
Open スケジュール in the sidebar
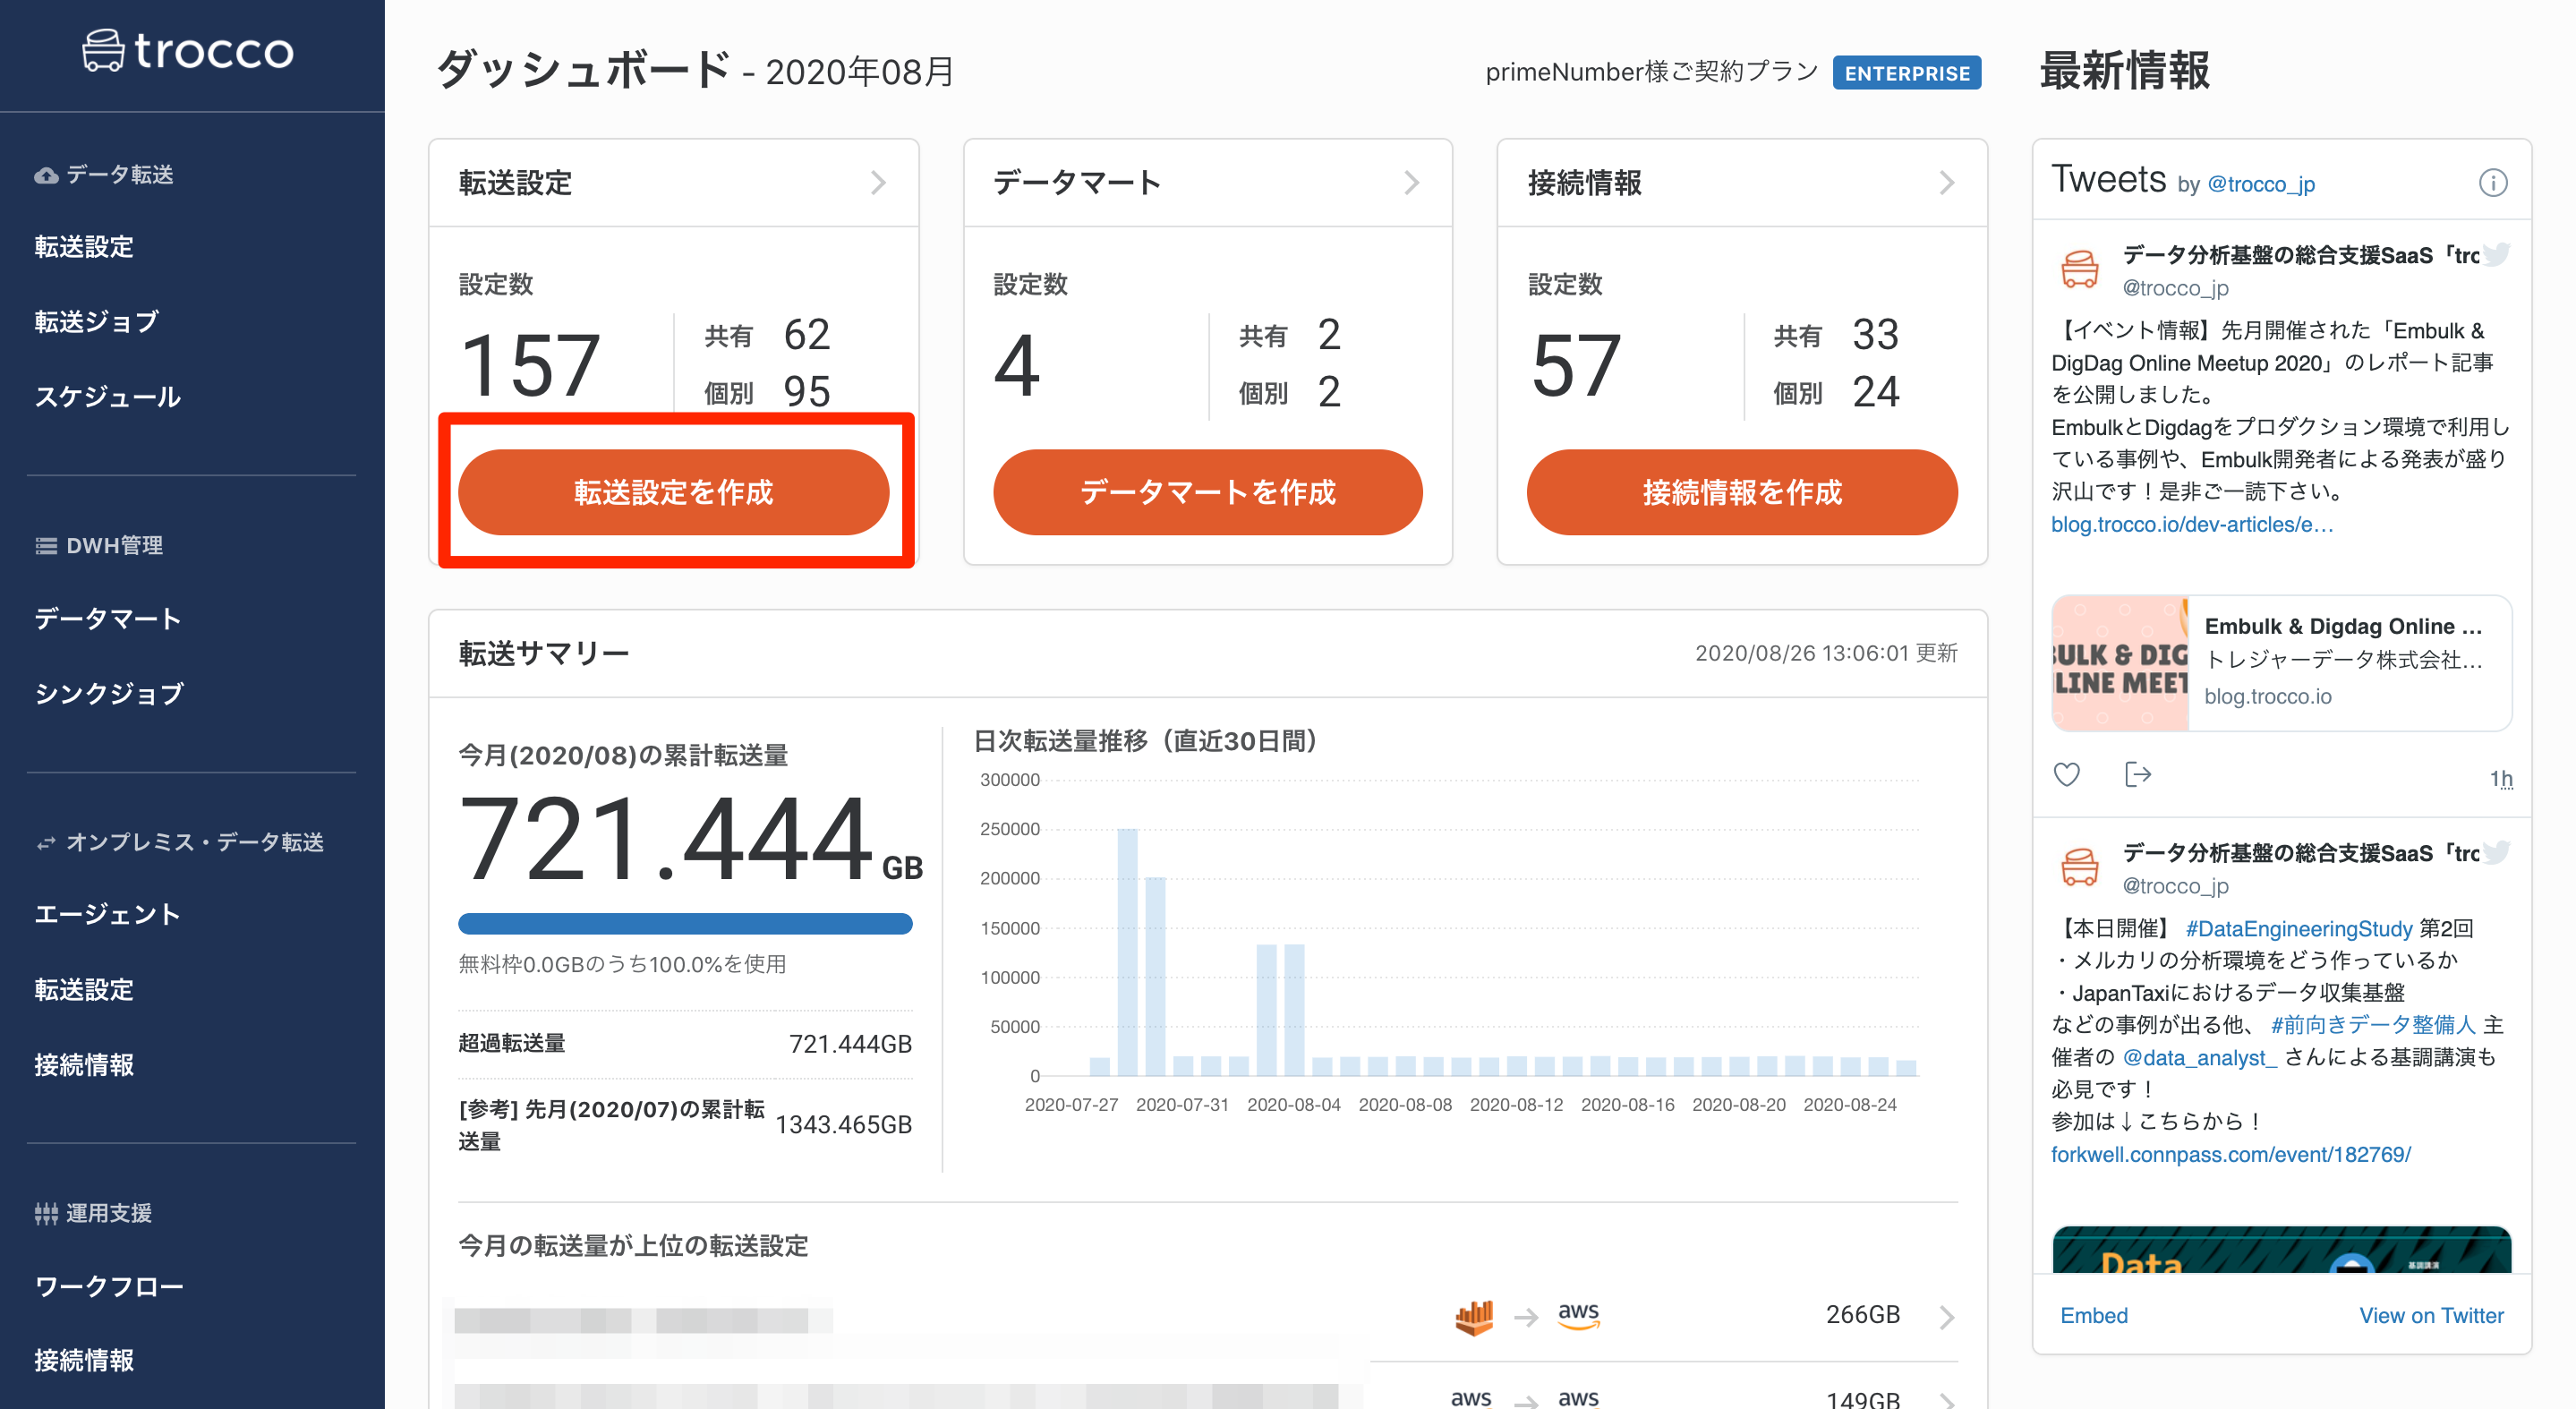108,397
